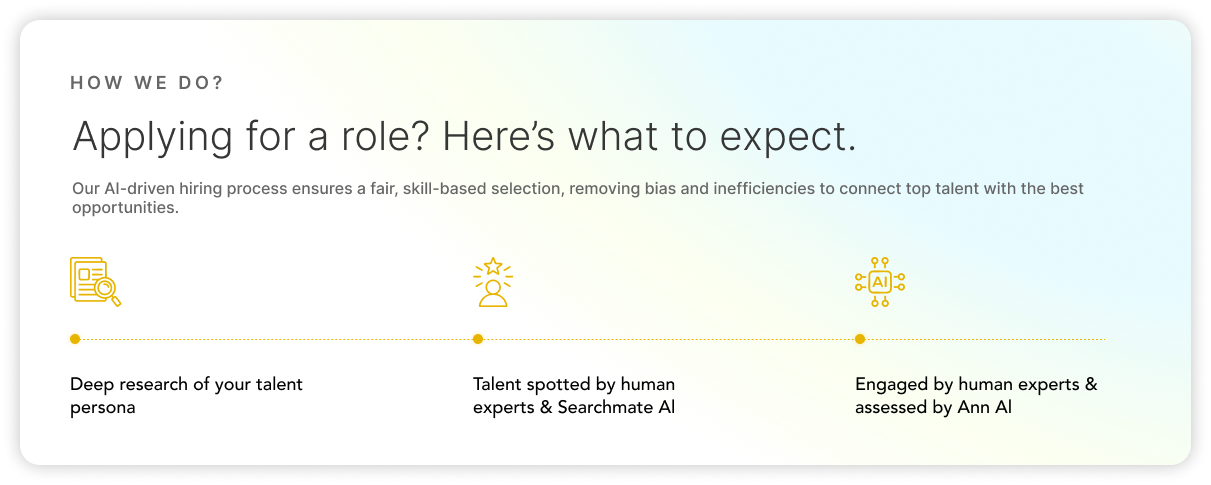Open 'Talent spotted by human experts' step
This screenshot has width=1211, height=485.
574,396
